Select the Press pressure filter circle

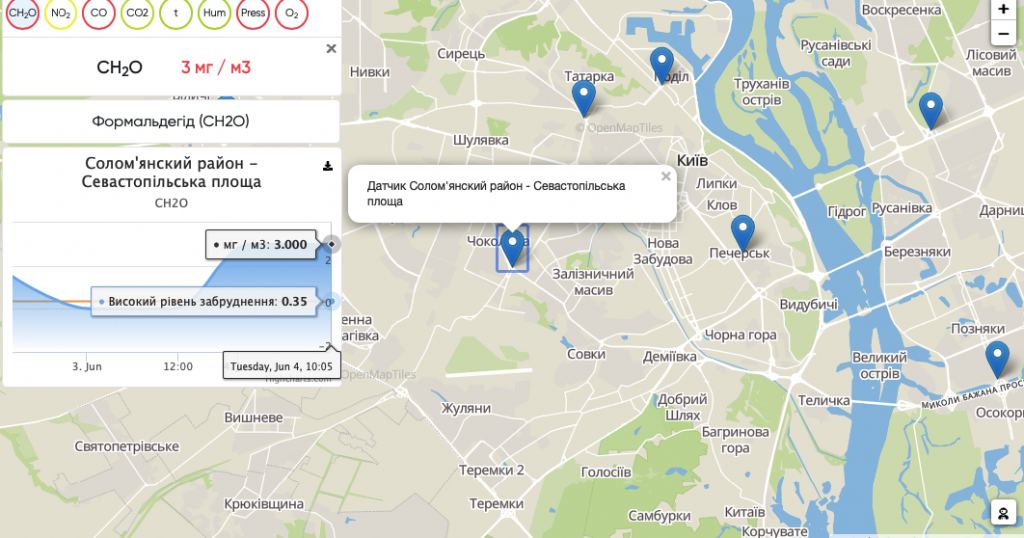(252, 14)
